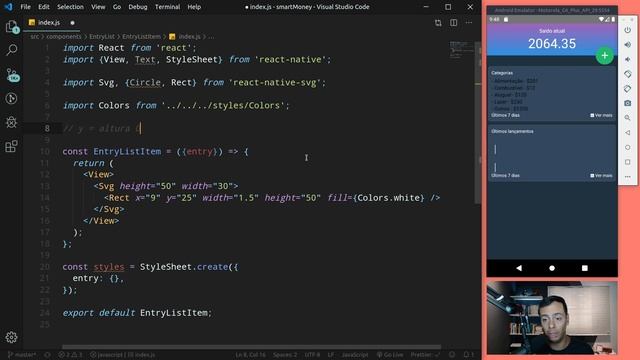Toggle Go Live server in status bar
The width and height of the screenshot is (640, 360).
pyautogui.click(x=390, y=355)
